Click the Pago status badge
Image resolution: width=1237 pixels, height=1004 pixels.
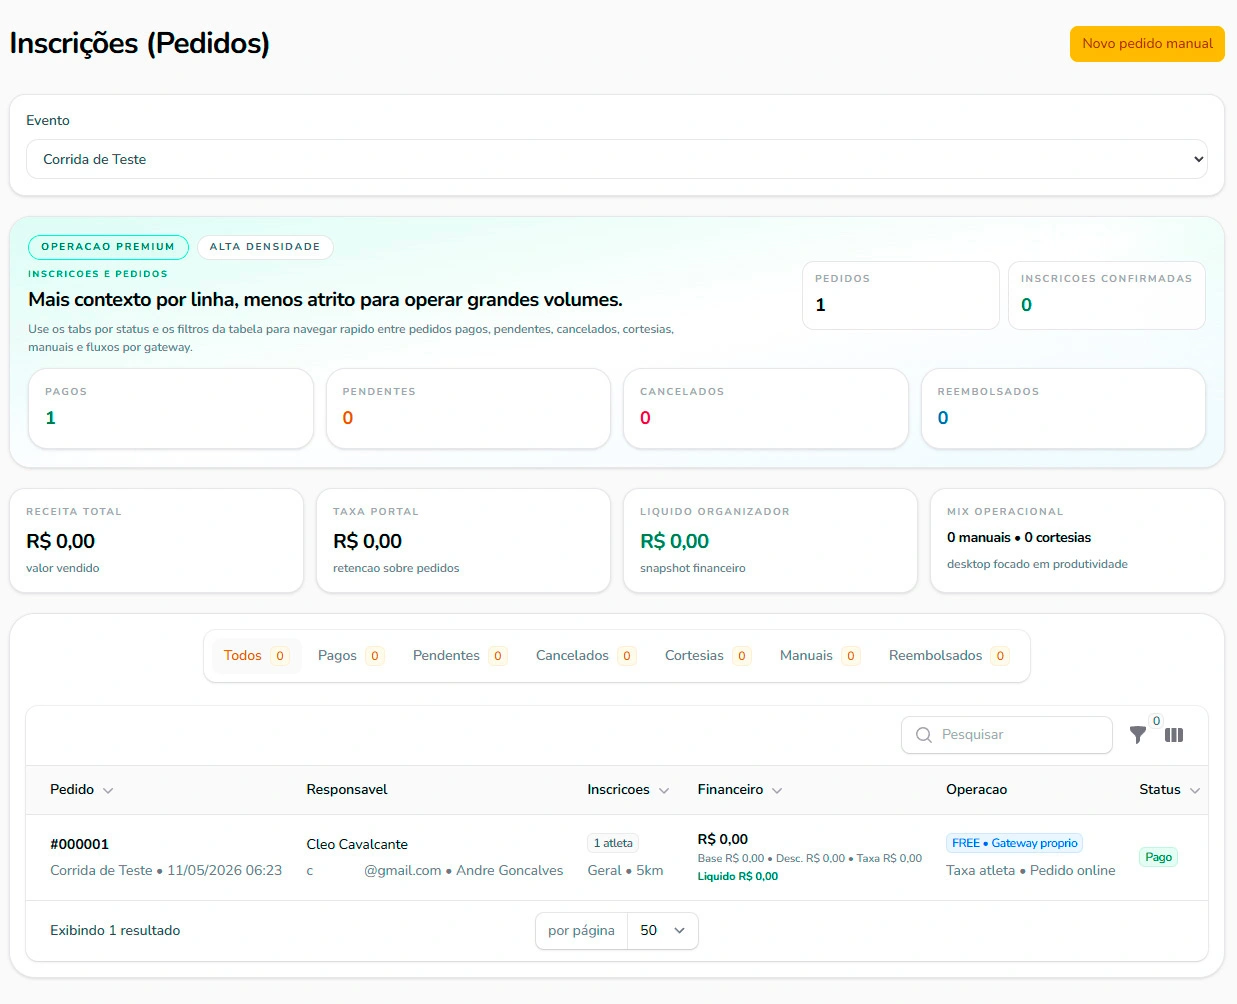[x=1158, y=857]
